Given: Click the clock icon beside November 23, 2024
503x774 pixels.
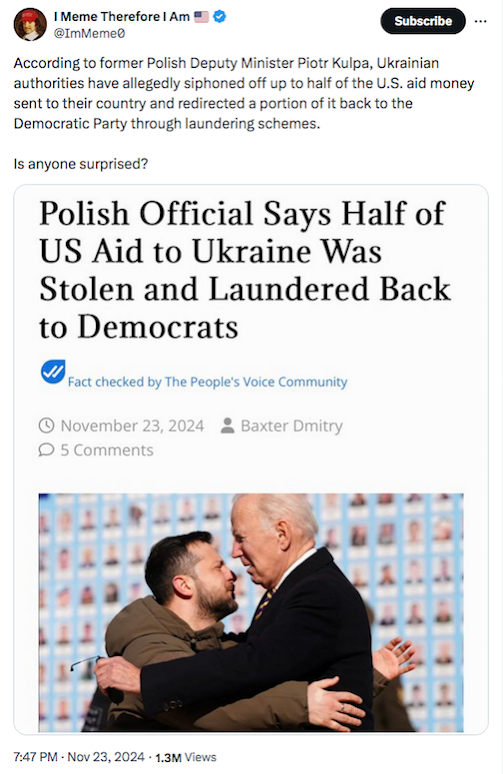Looking at the screenshot, I should pyautogui.click(x=46, y=426).
